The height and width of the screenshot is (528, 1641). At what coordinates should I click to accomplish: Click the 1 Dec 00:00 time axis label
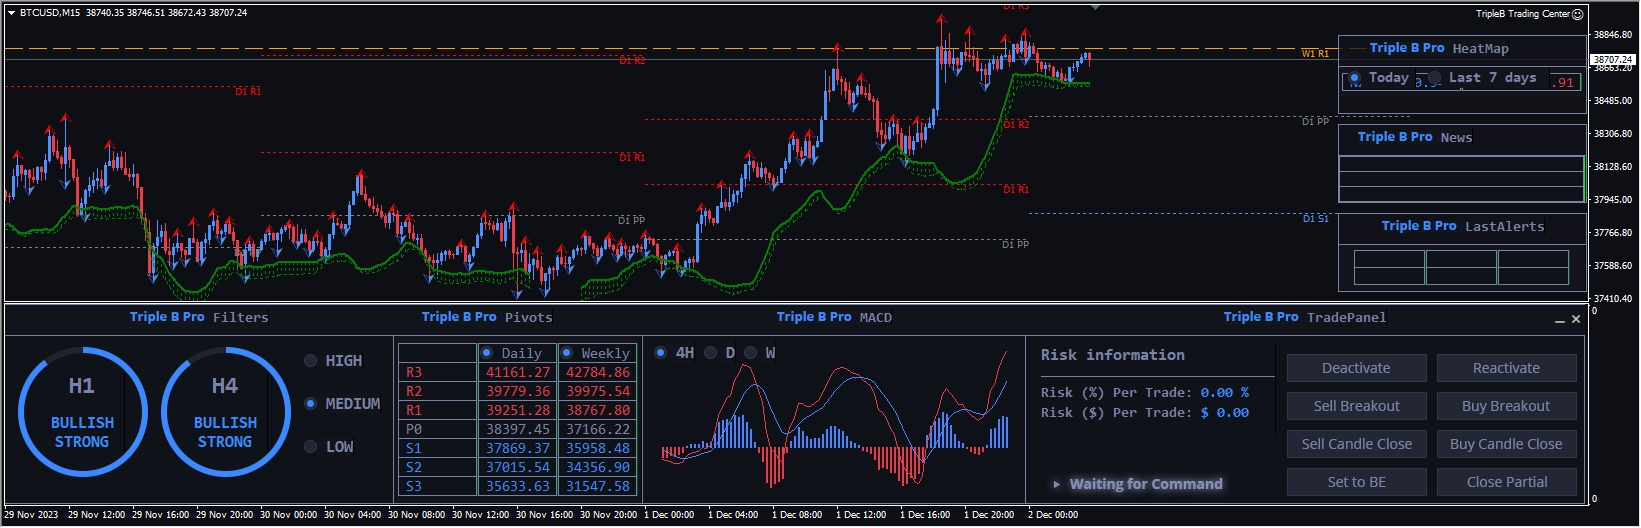670,515
